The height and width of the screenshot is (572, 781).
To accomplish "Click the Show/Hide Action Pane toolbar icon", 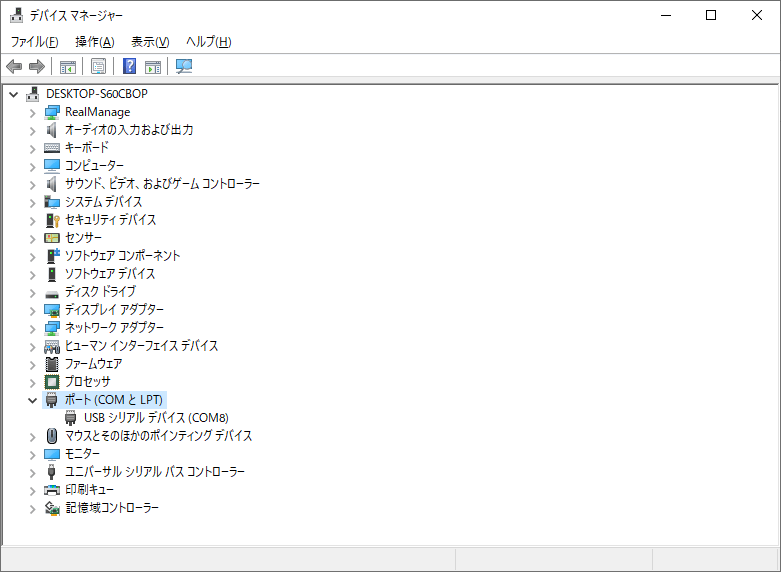I will click(153, 67).
